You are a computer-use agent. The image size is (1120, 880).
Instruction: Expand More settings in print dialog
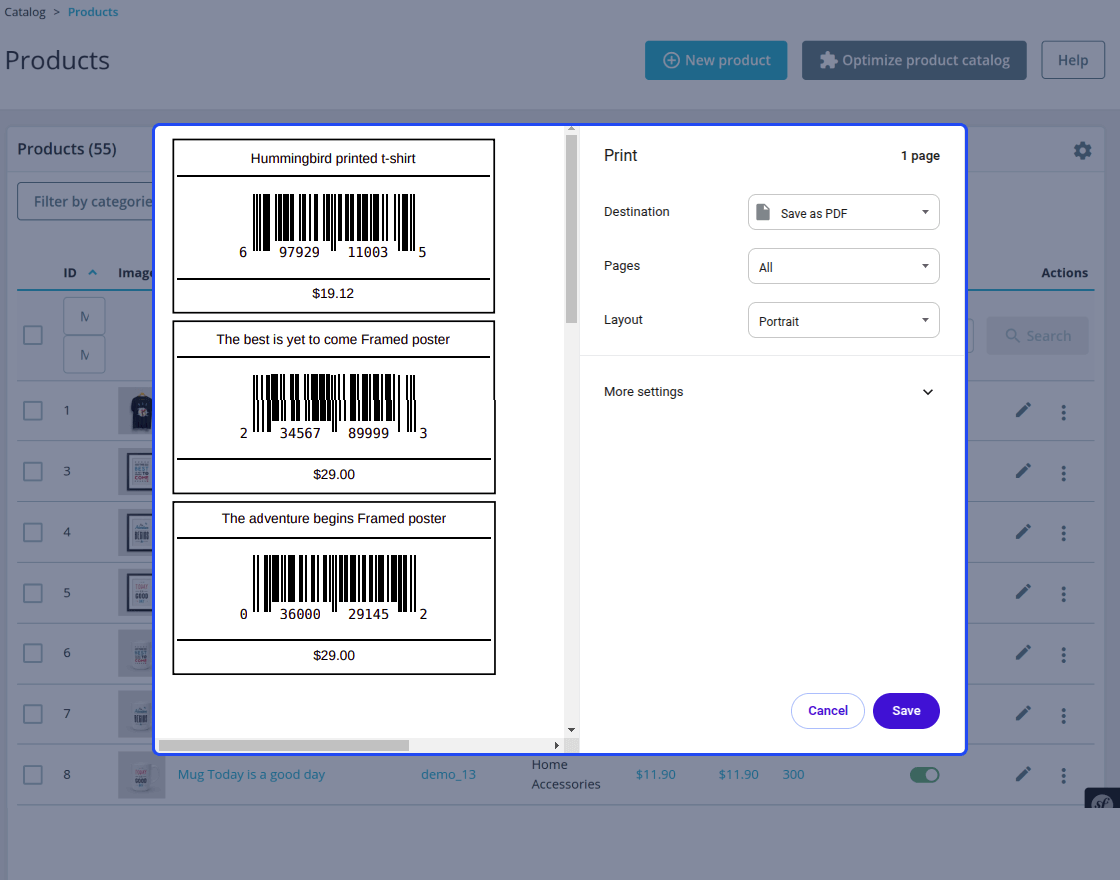(769, 391)
